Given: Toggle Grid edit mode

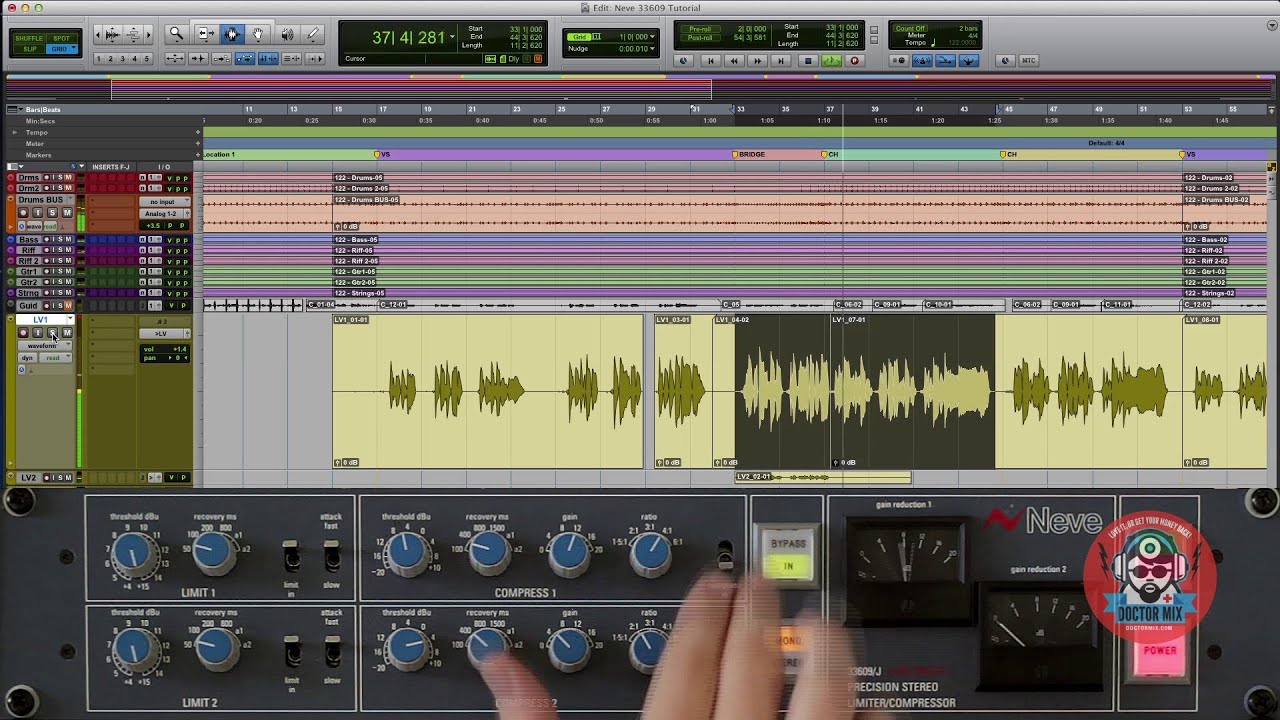Looking at the screenshot, I should click(x=61, y=48).
